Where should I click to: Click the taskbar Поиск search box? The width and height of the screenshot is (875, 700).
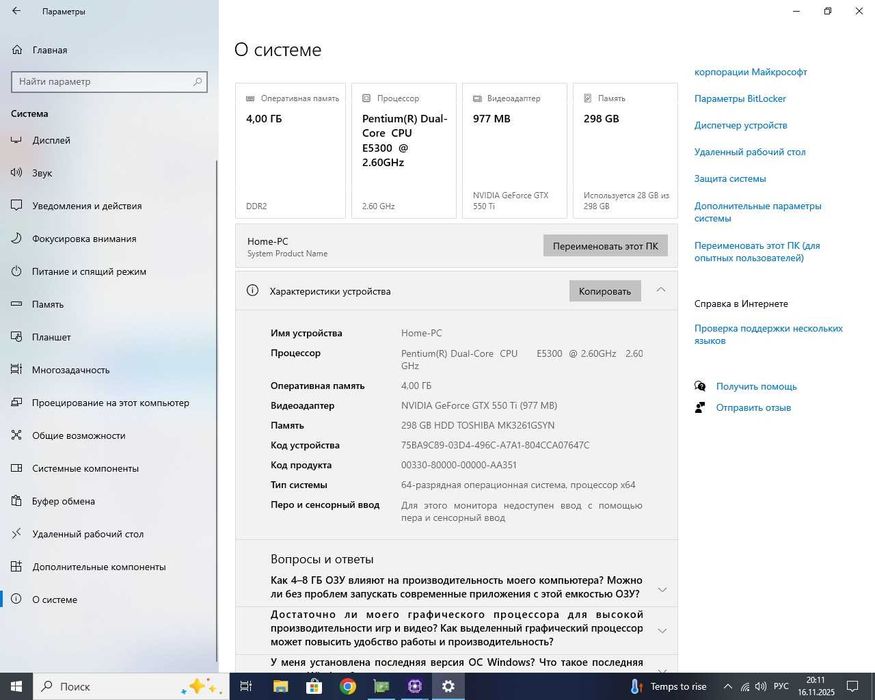pos(131,686)
